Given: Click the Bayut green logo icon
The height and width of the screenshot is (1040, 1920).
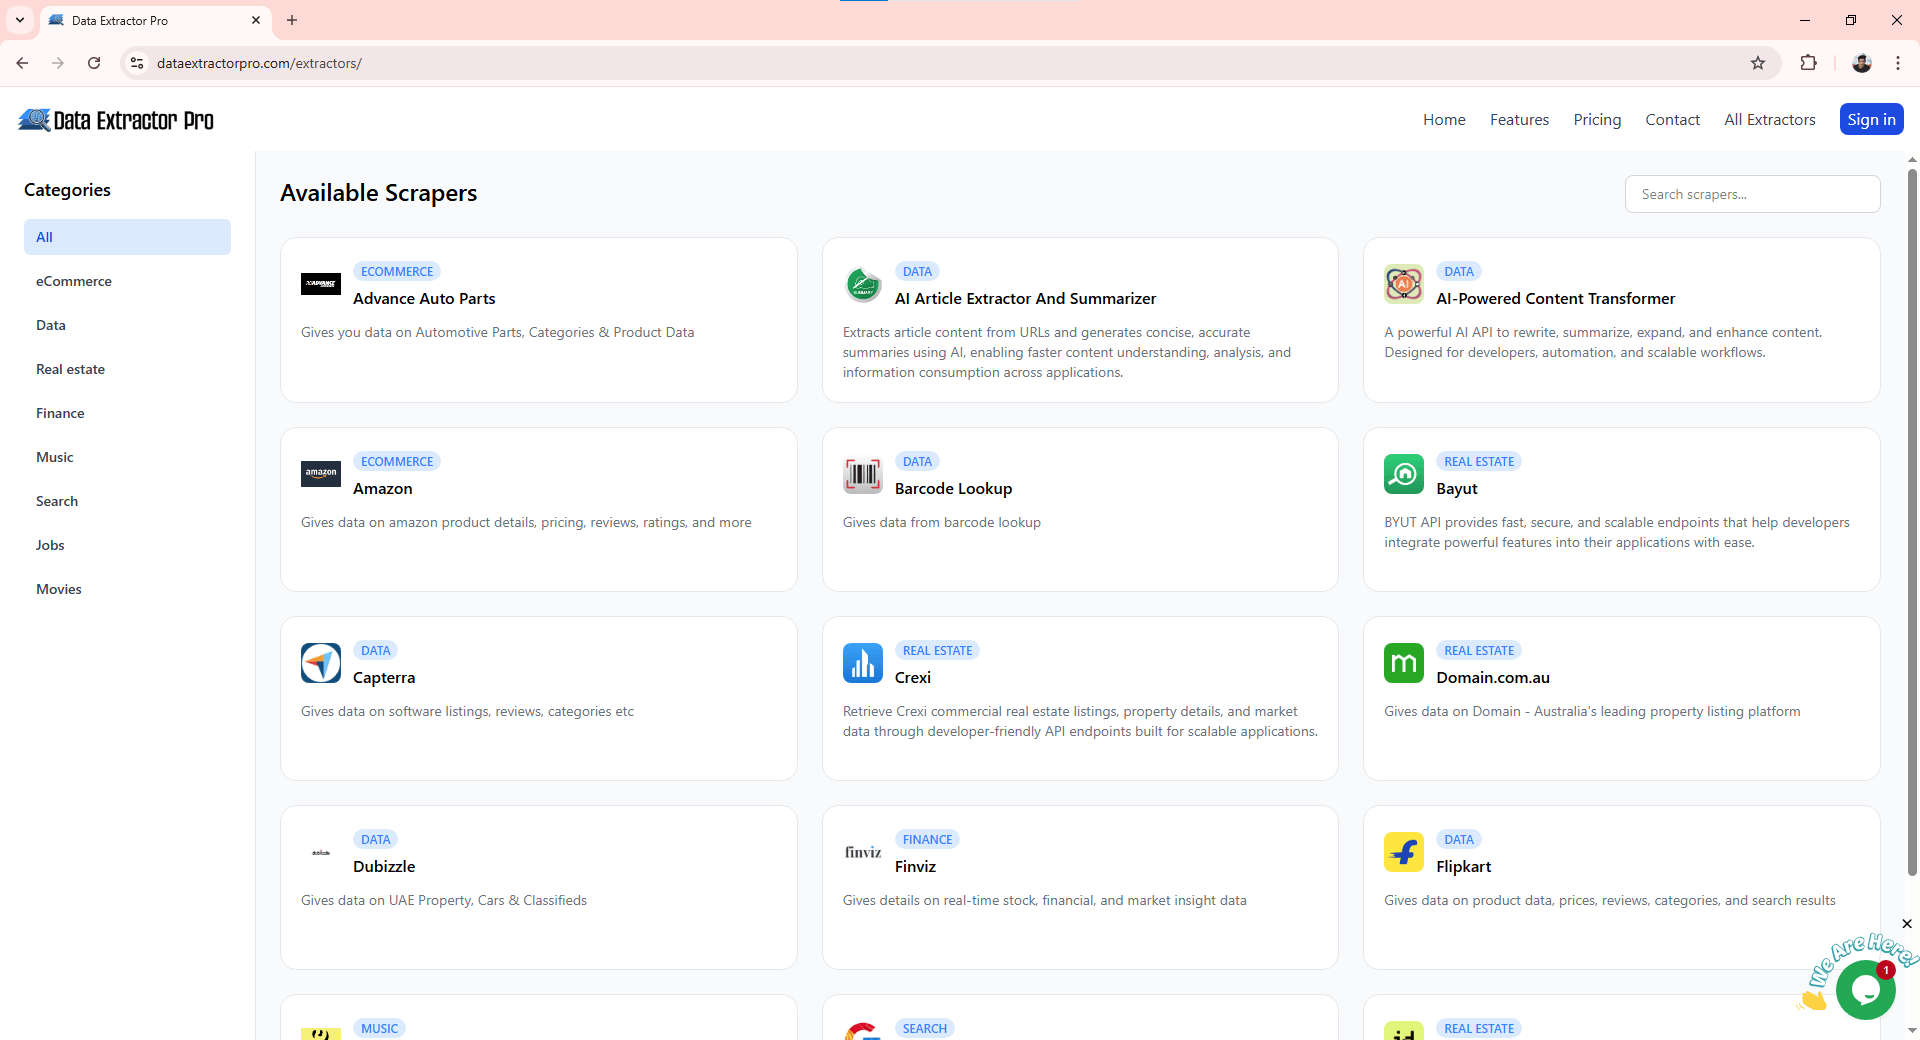Looking at the screenshot, I should coord(1403,474).
